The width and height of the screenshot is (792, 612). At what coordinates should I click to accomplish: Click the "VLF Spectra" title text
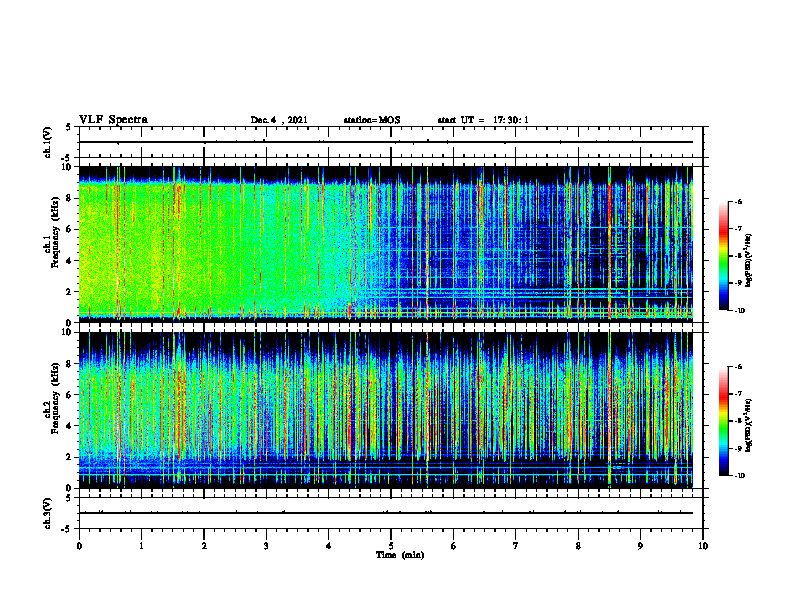[x=113, y=119]
